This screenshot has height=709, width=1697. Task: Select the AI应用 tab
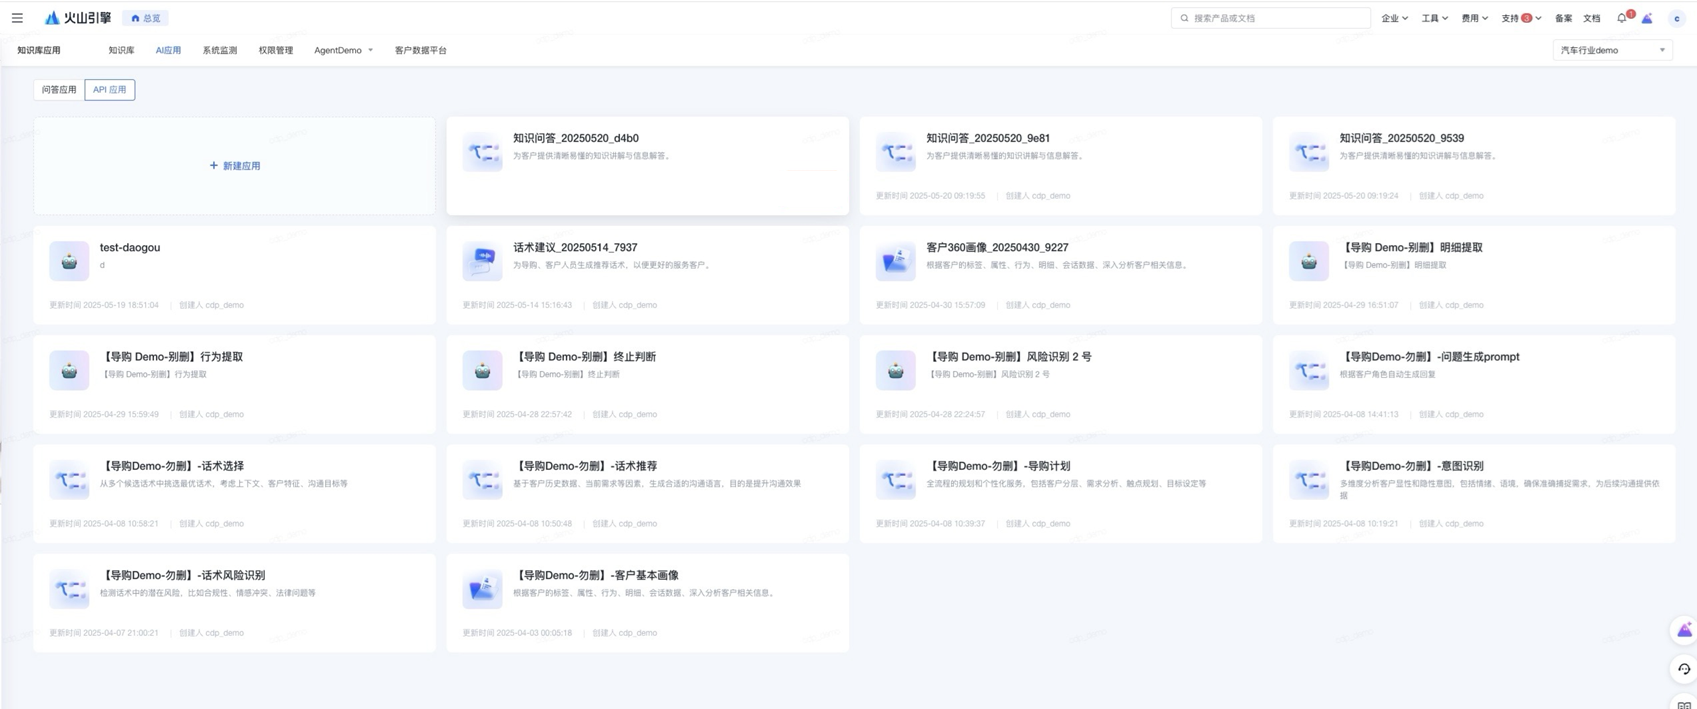pos(168,50)
